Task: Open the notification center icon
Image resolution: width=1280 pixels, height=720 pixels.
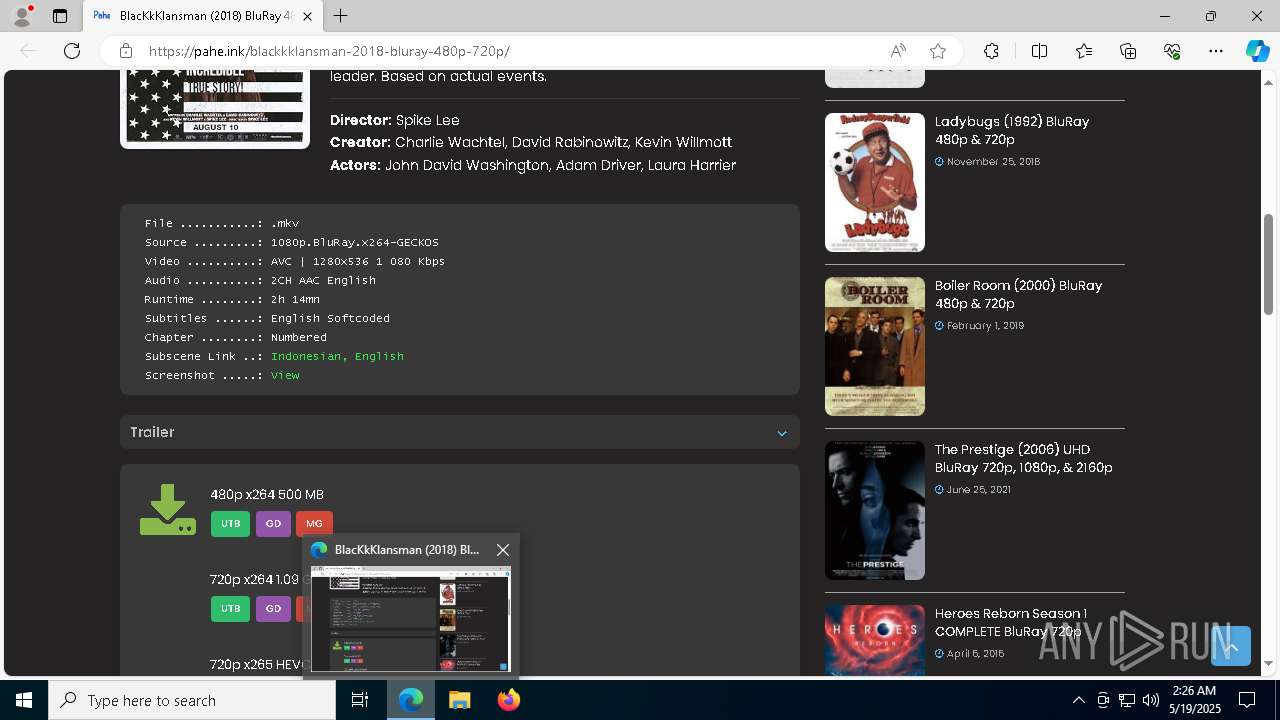Action: 1247,700
